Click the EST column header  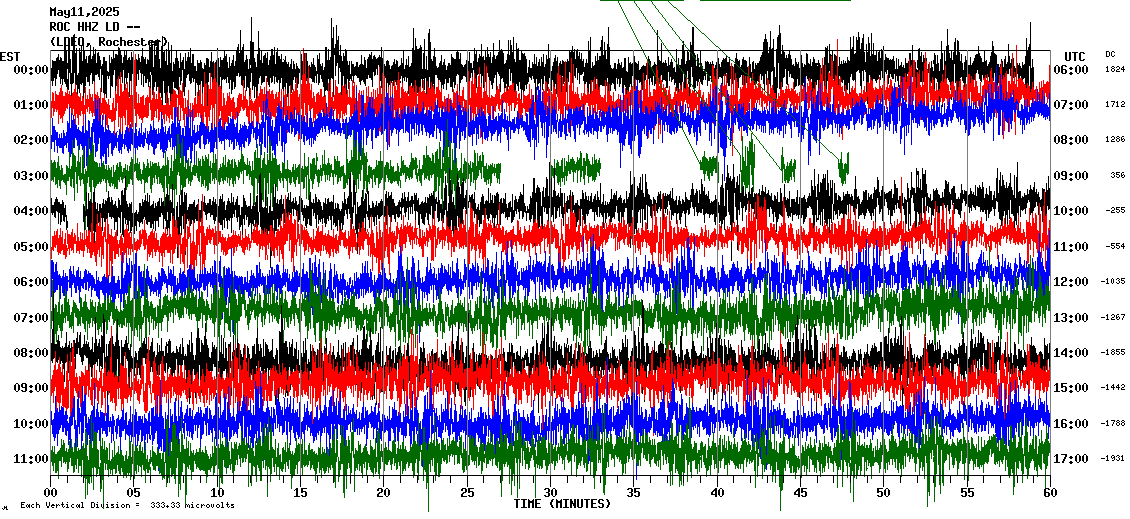pos(10,56)
